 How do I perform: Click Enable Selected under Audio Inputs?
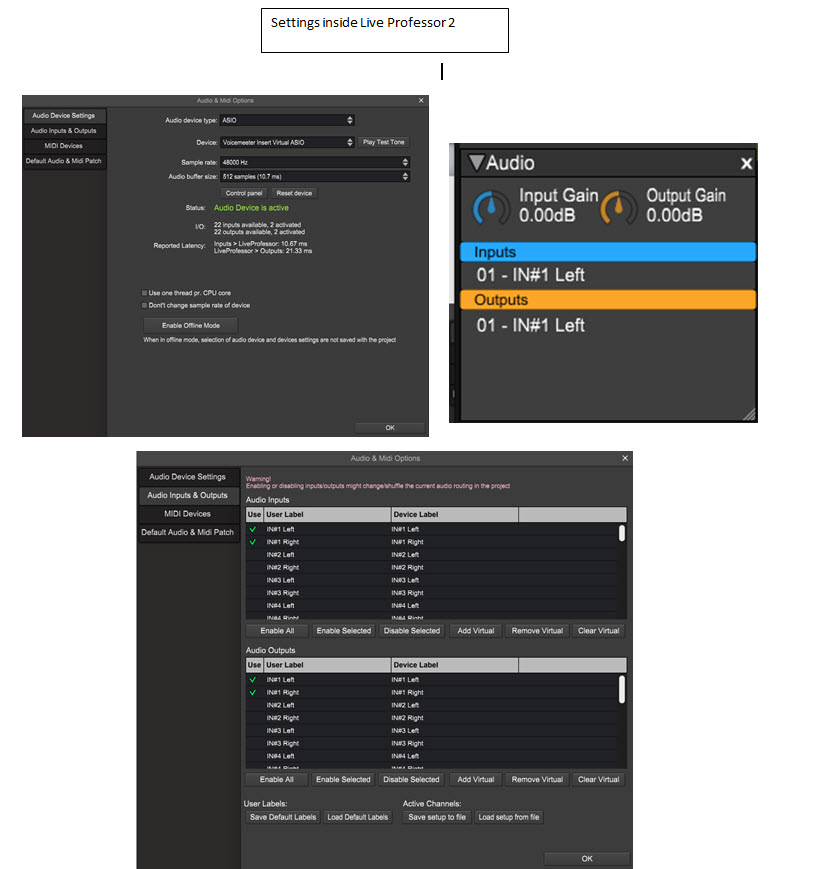click(x=344, y=631)
